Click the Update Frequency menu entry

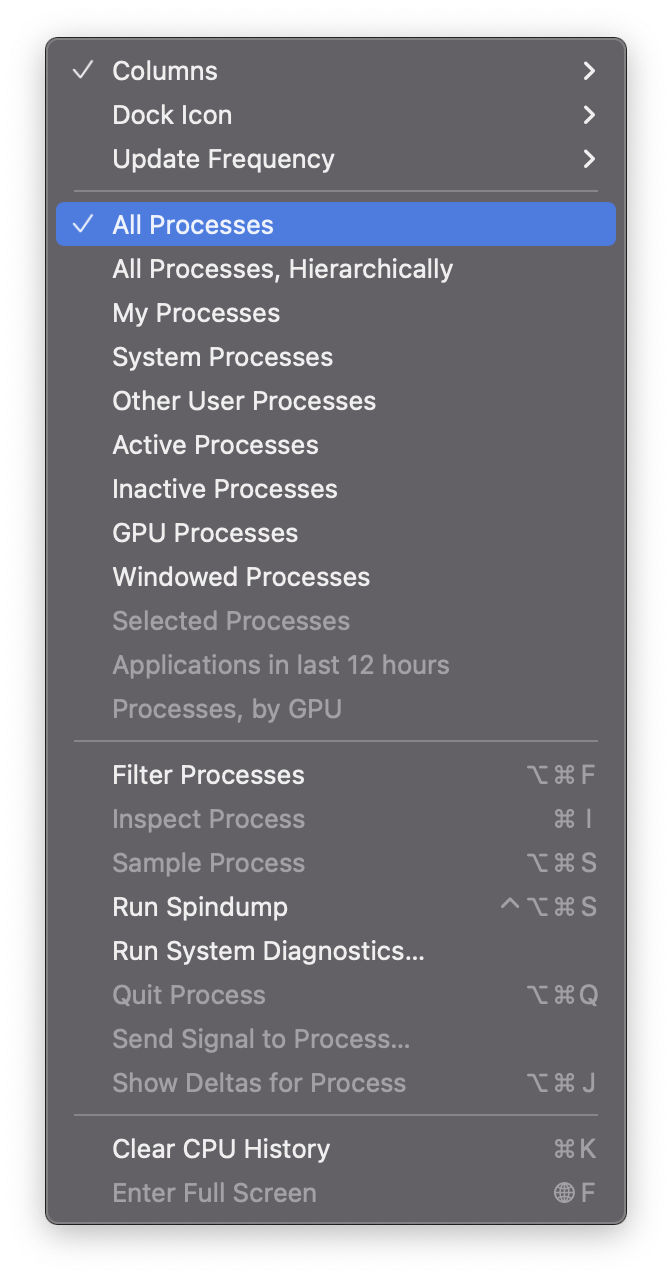223,159
